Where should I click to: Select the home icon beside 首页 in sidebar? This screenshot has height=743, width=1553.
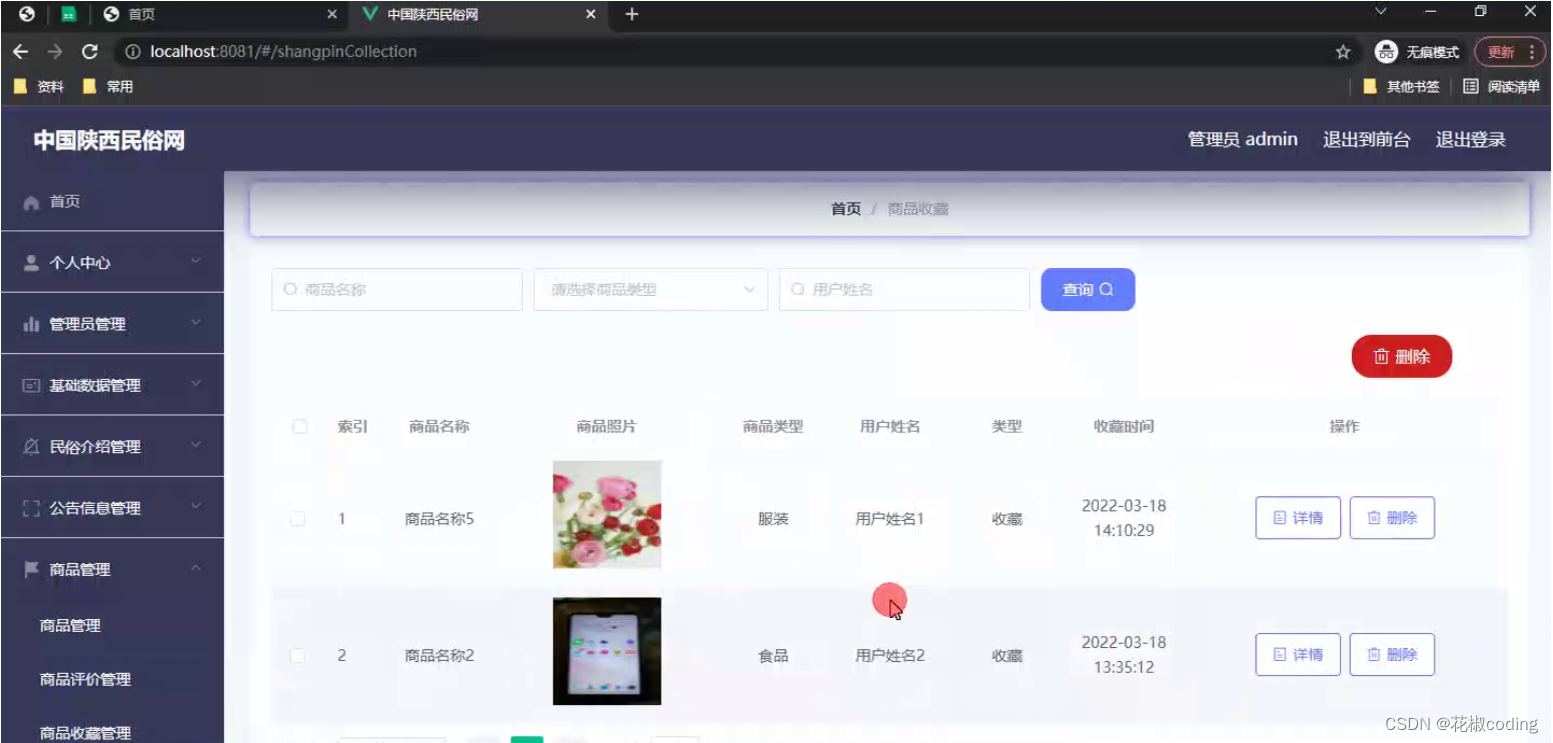tap(31, 201)
